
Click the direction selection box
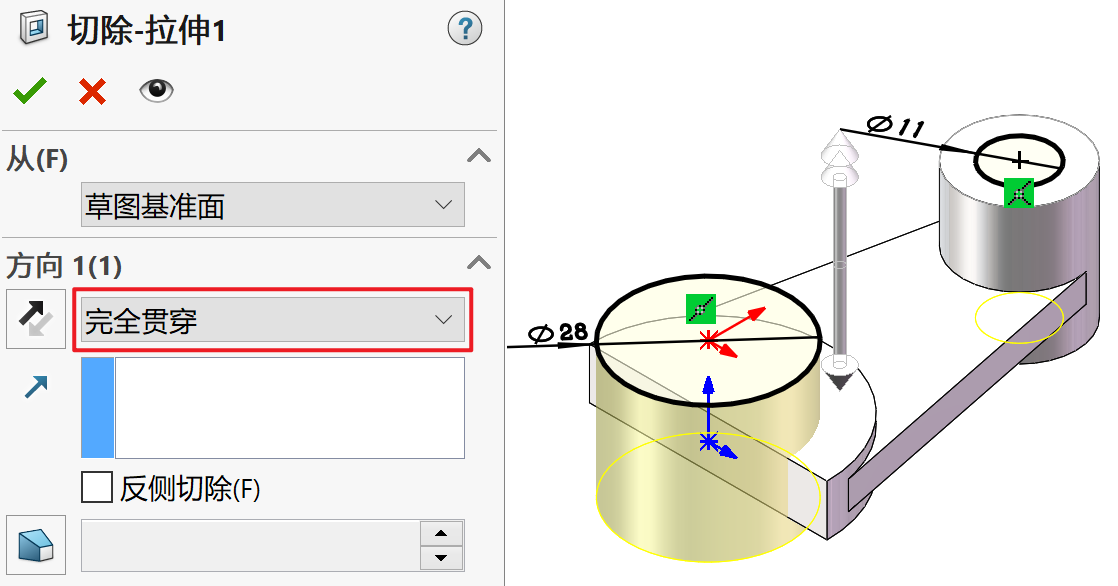289,408
